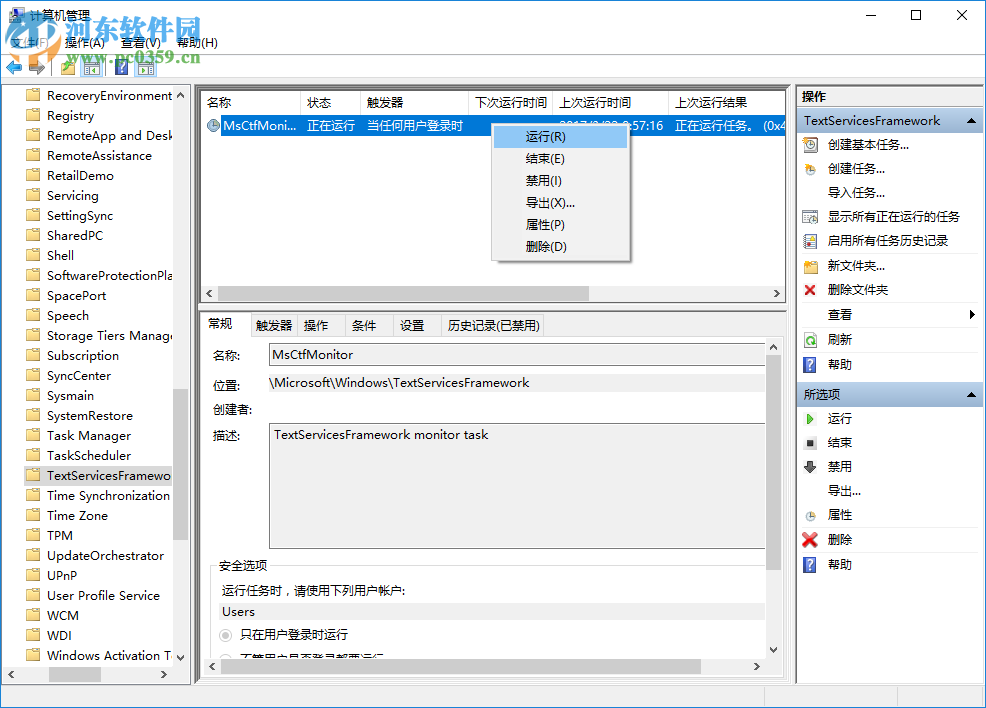Open the '查看' submenu in actions pane
Image resolution: width=986 pixels, height=708 pixels.
click(838, 314)
